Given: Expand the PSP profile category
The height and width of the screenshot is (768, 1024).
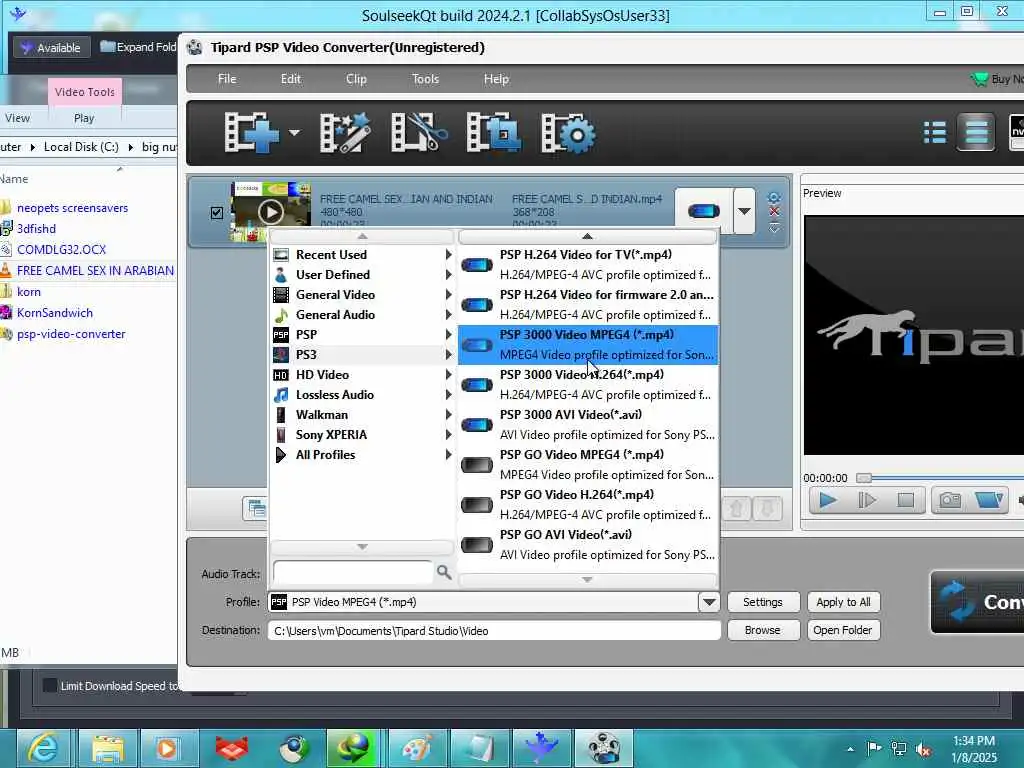Looking at the screenshot, I should pyautogui.click(x=362, y=334).
